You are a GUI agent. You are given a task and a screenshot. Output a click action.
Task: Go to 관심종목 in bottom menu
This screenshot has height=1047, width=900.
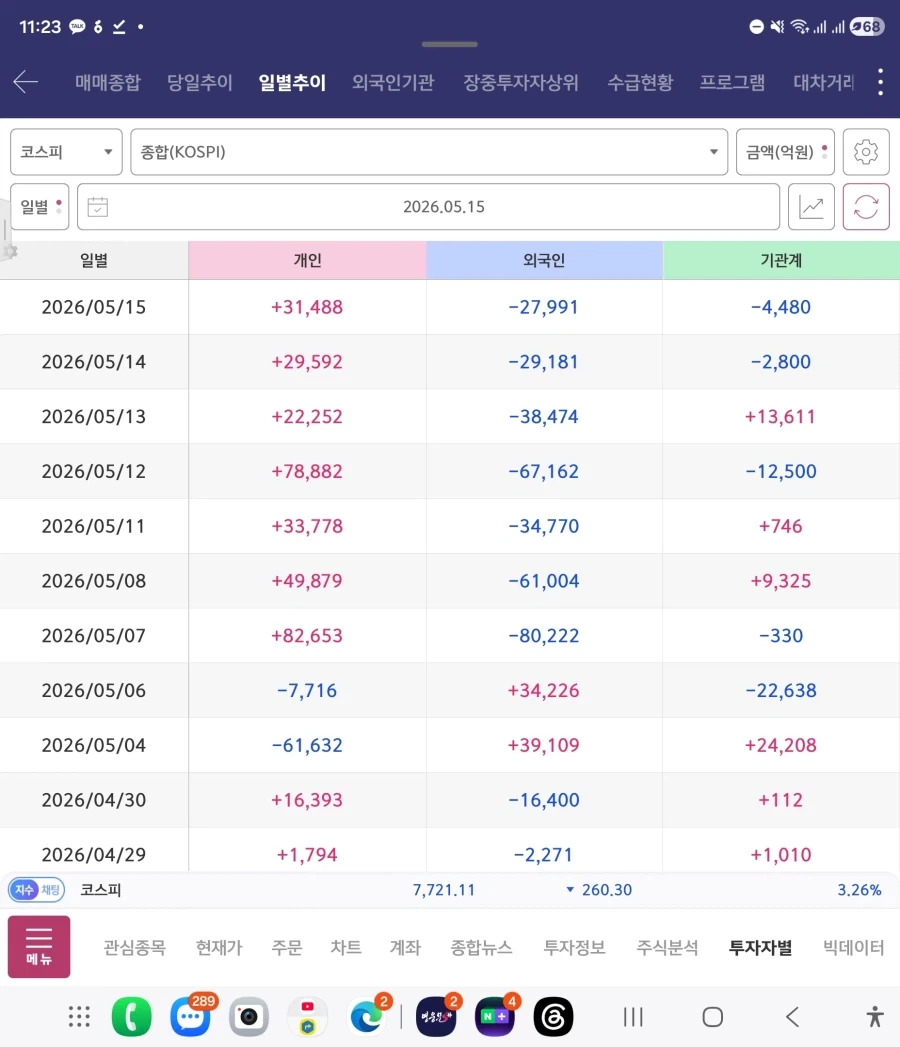point(134,948)
